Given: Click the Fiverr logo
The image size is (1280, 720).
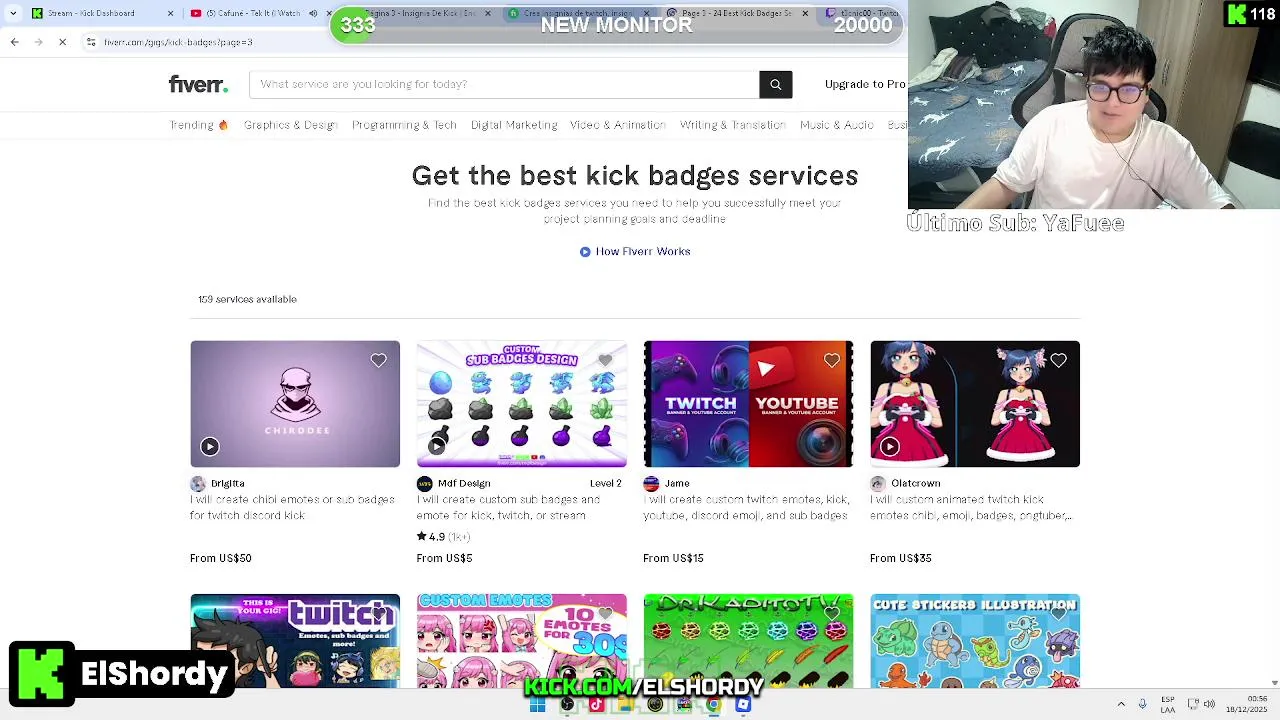Looking at the screenshot, I should (198, 84).
